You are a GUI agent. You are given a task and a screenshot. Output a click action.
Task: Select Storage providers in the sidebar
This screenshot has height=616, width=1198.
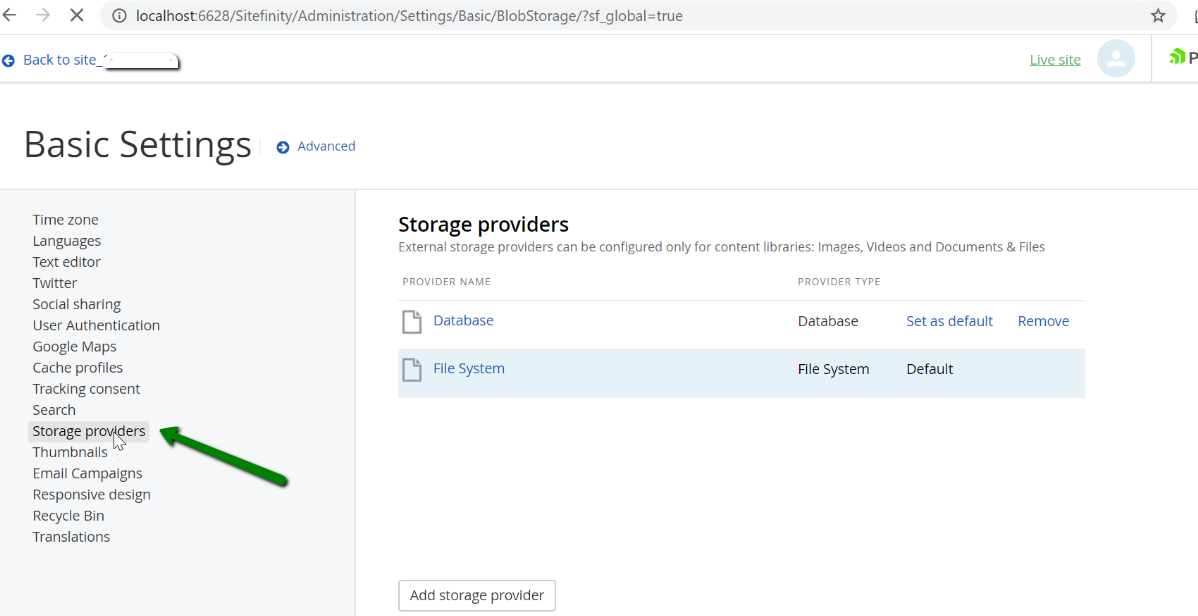coord(88,430)
